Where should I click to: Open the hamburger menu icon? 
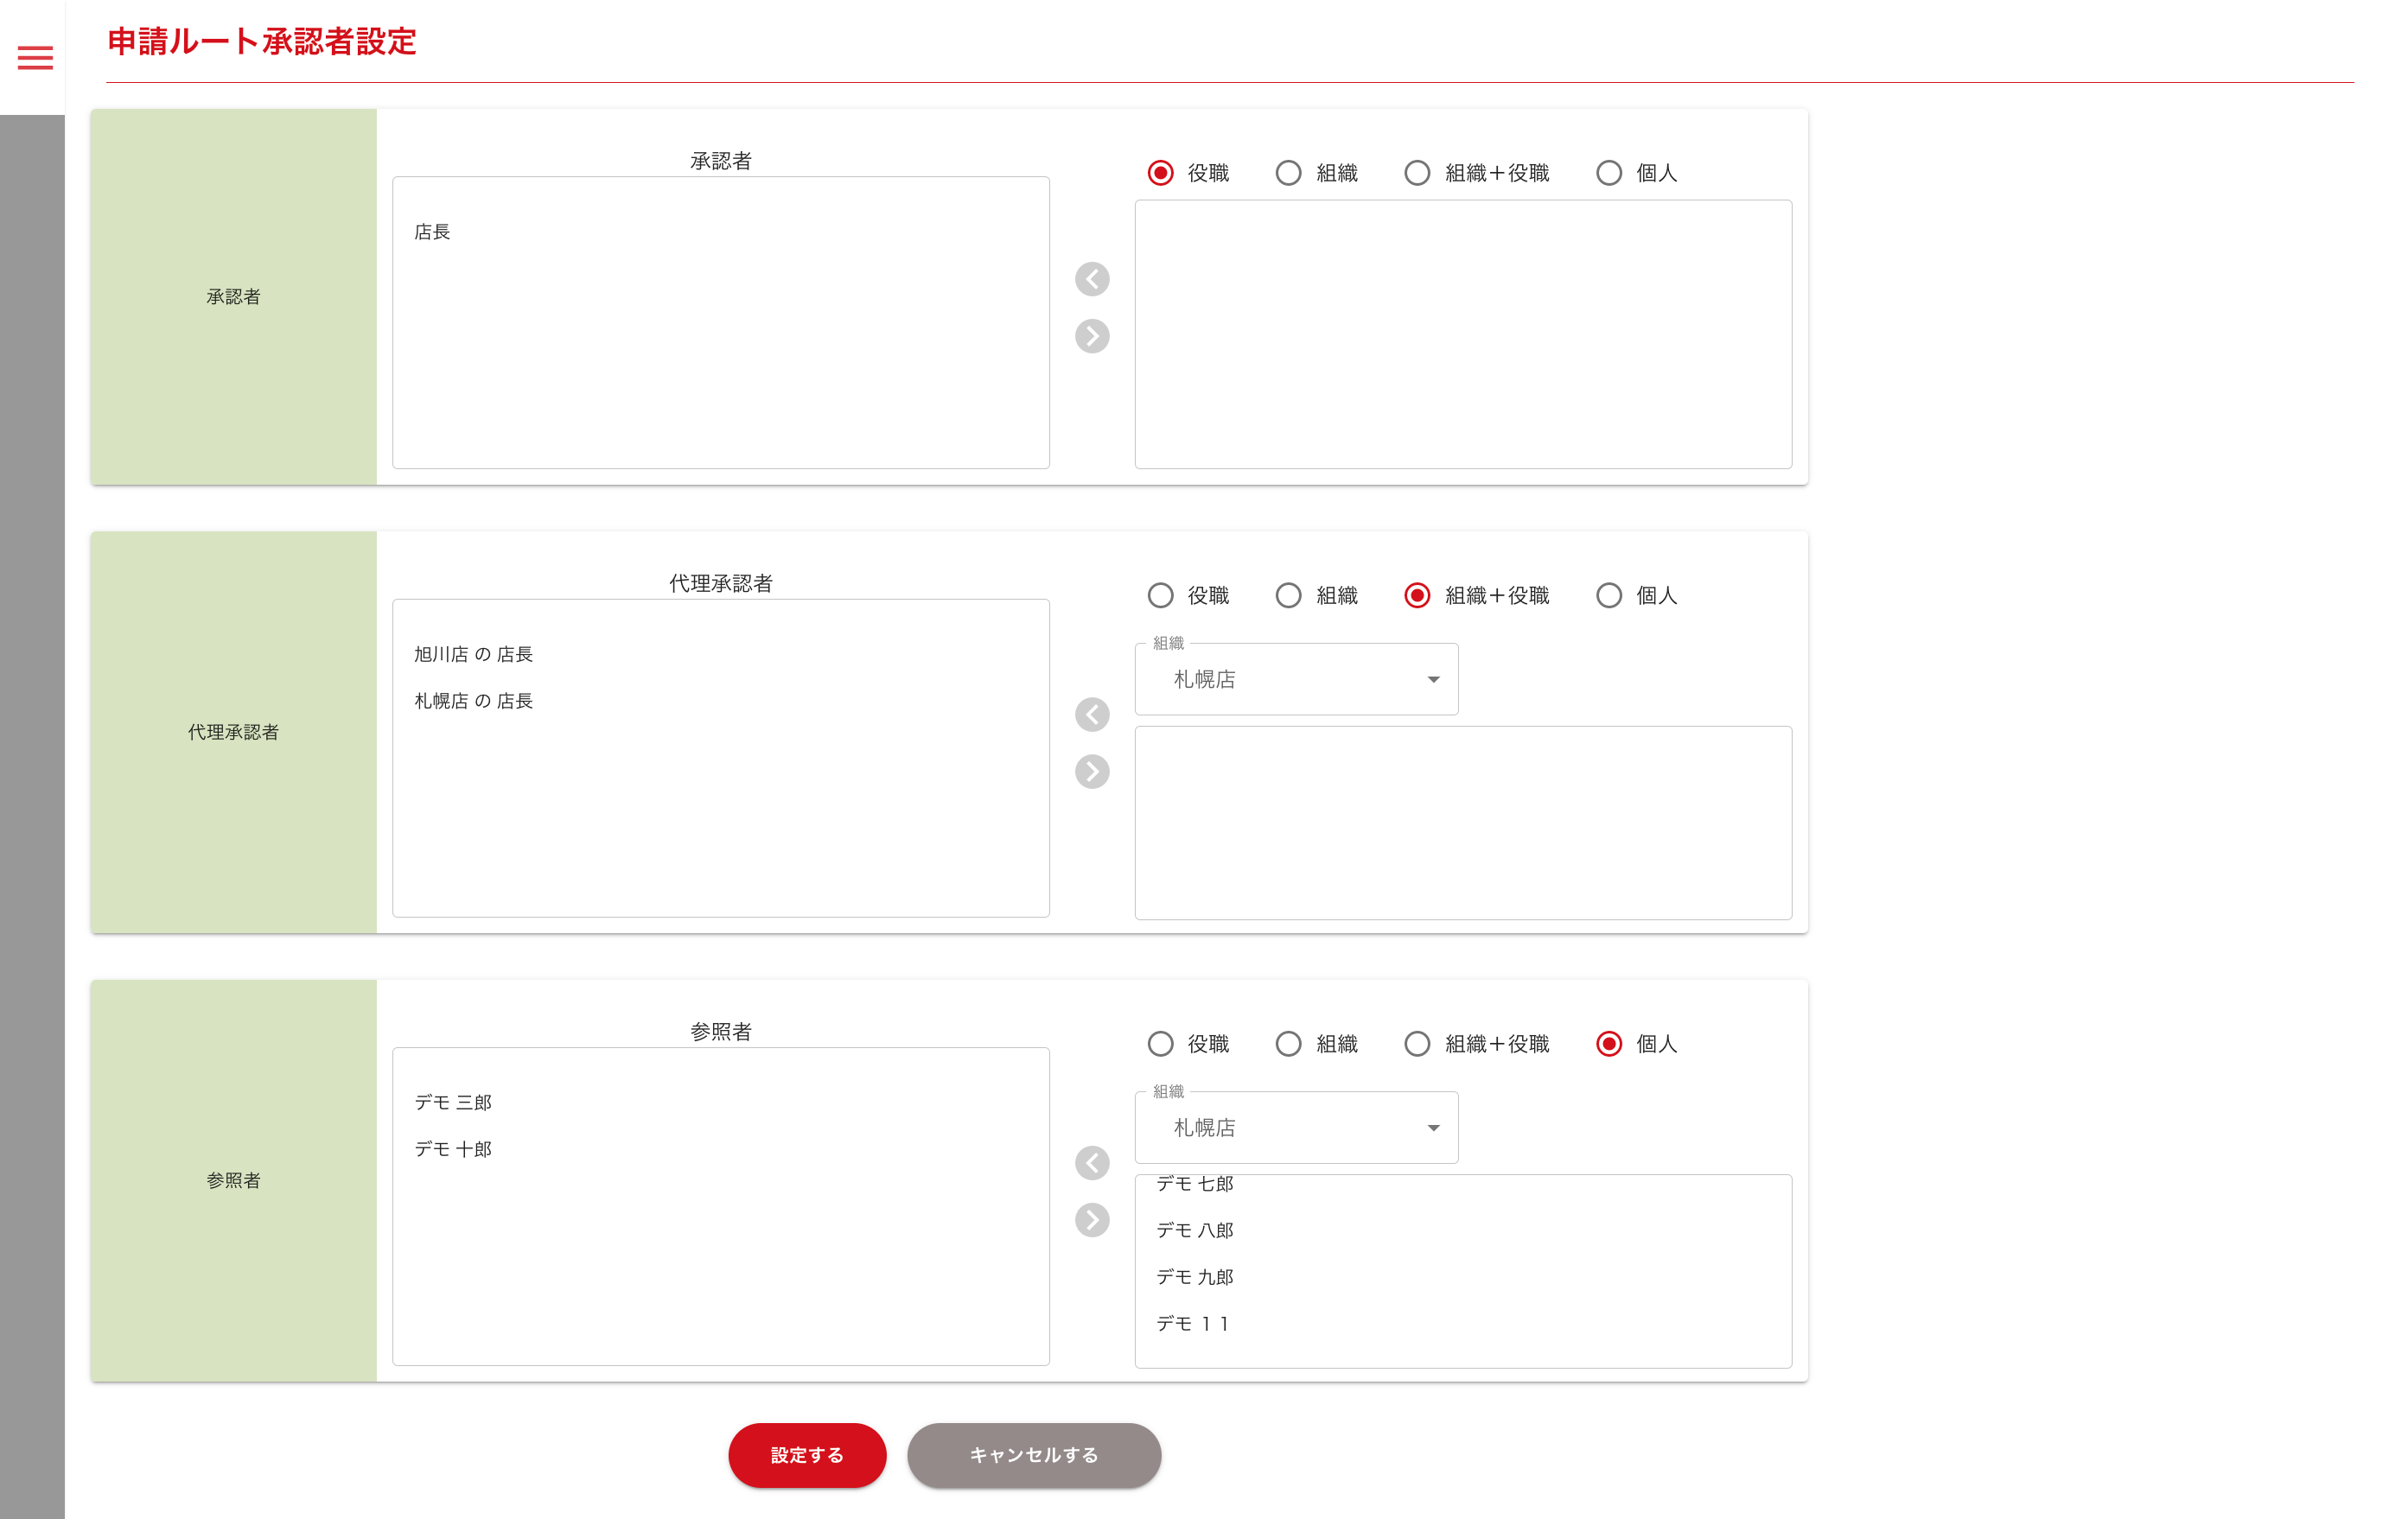35,58
